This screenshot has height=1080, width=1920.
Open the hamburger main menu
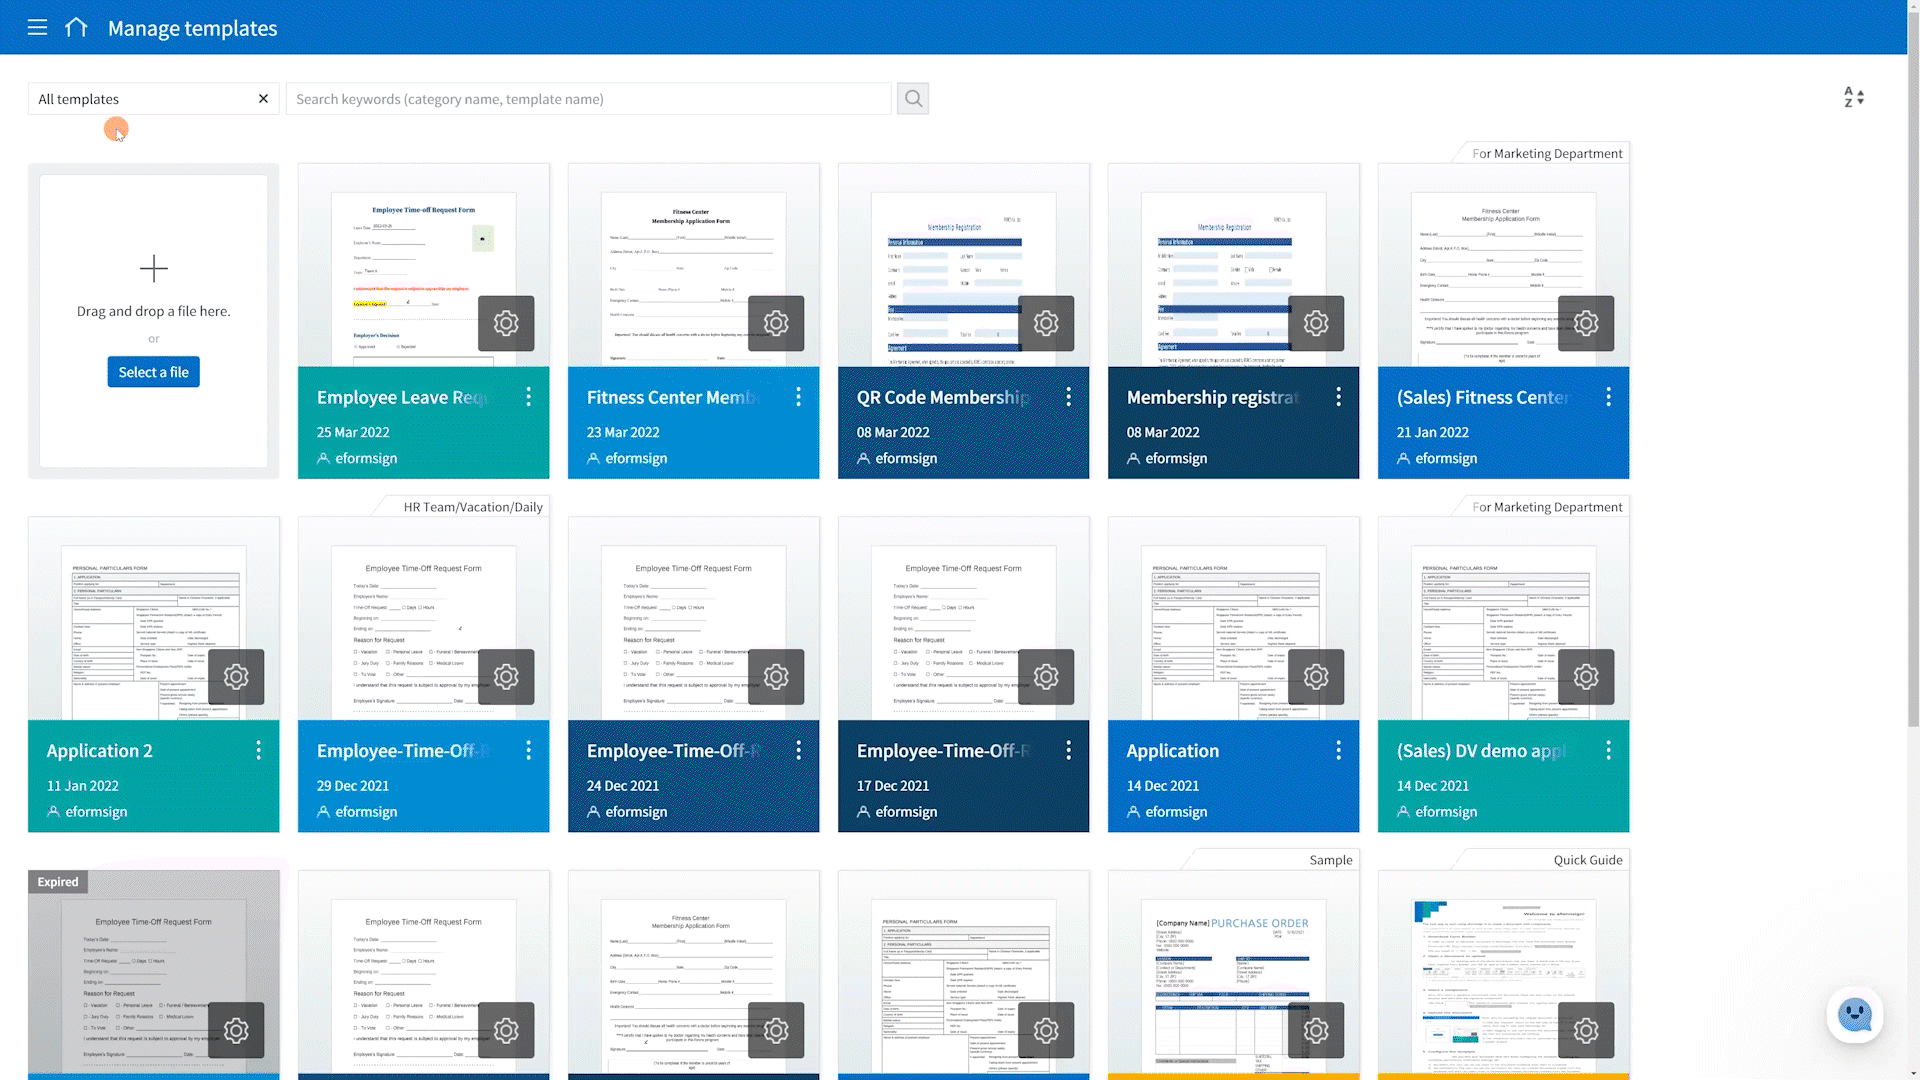[x=37, y=28]
